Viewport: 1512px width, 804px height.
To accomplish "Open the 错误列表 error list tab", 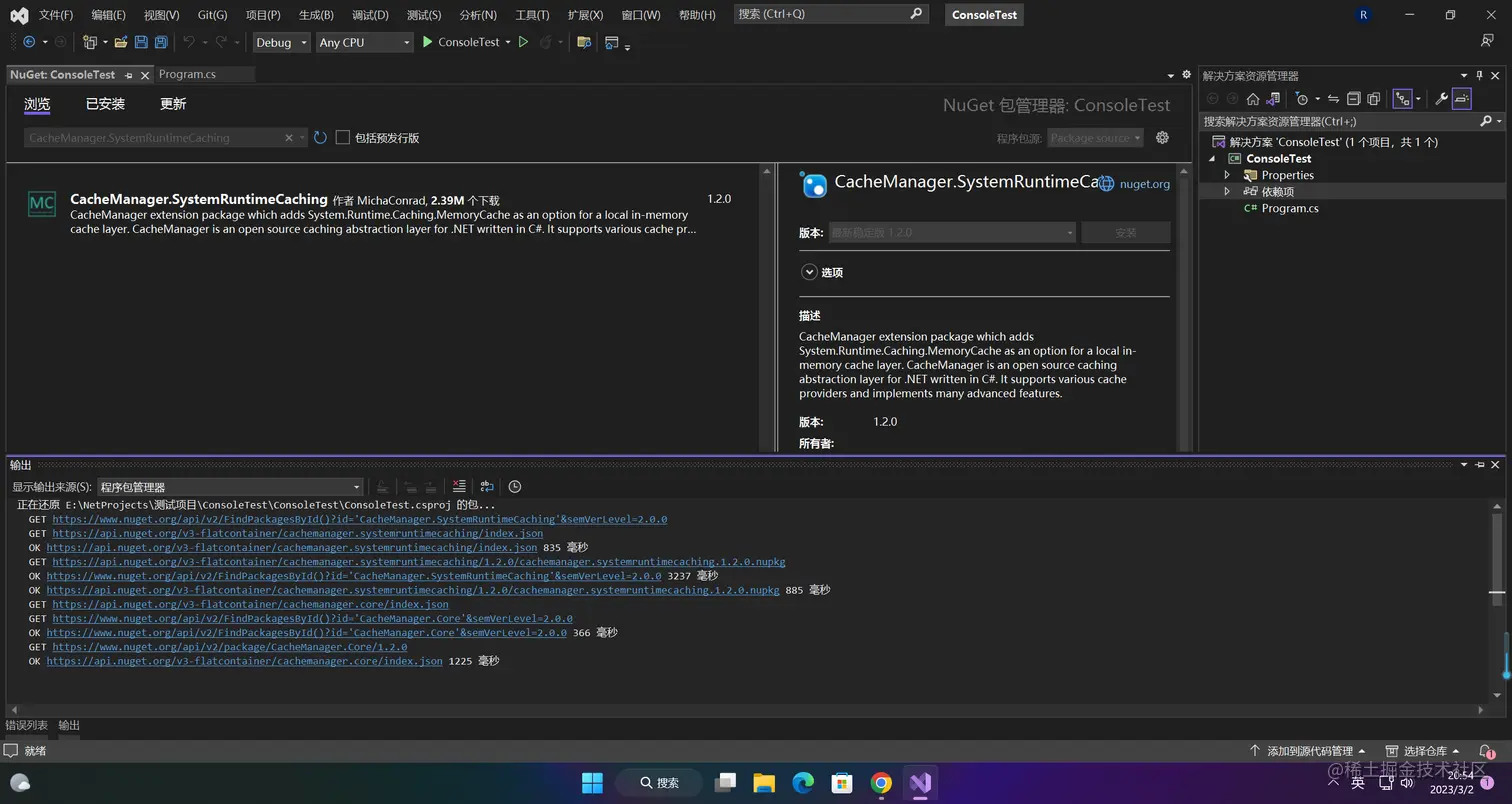I will click(x=27, y=726).
